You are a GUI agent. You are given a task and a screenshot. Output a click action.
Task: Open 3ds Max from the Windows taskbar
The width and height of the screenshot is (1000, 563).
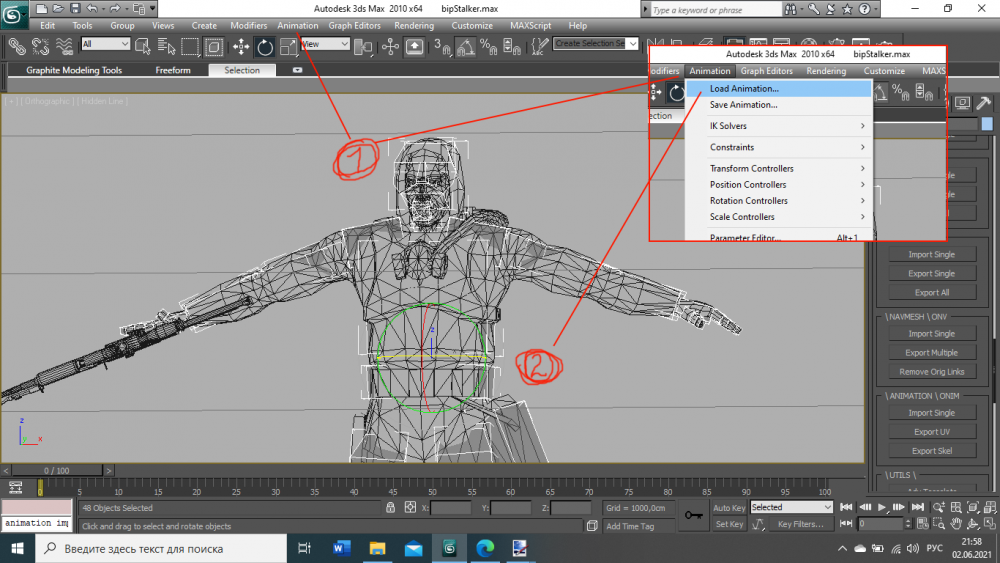pyautogui.click(x=450, y=548)
